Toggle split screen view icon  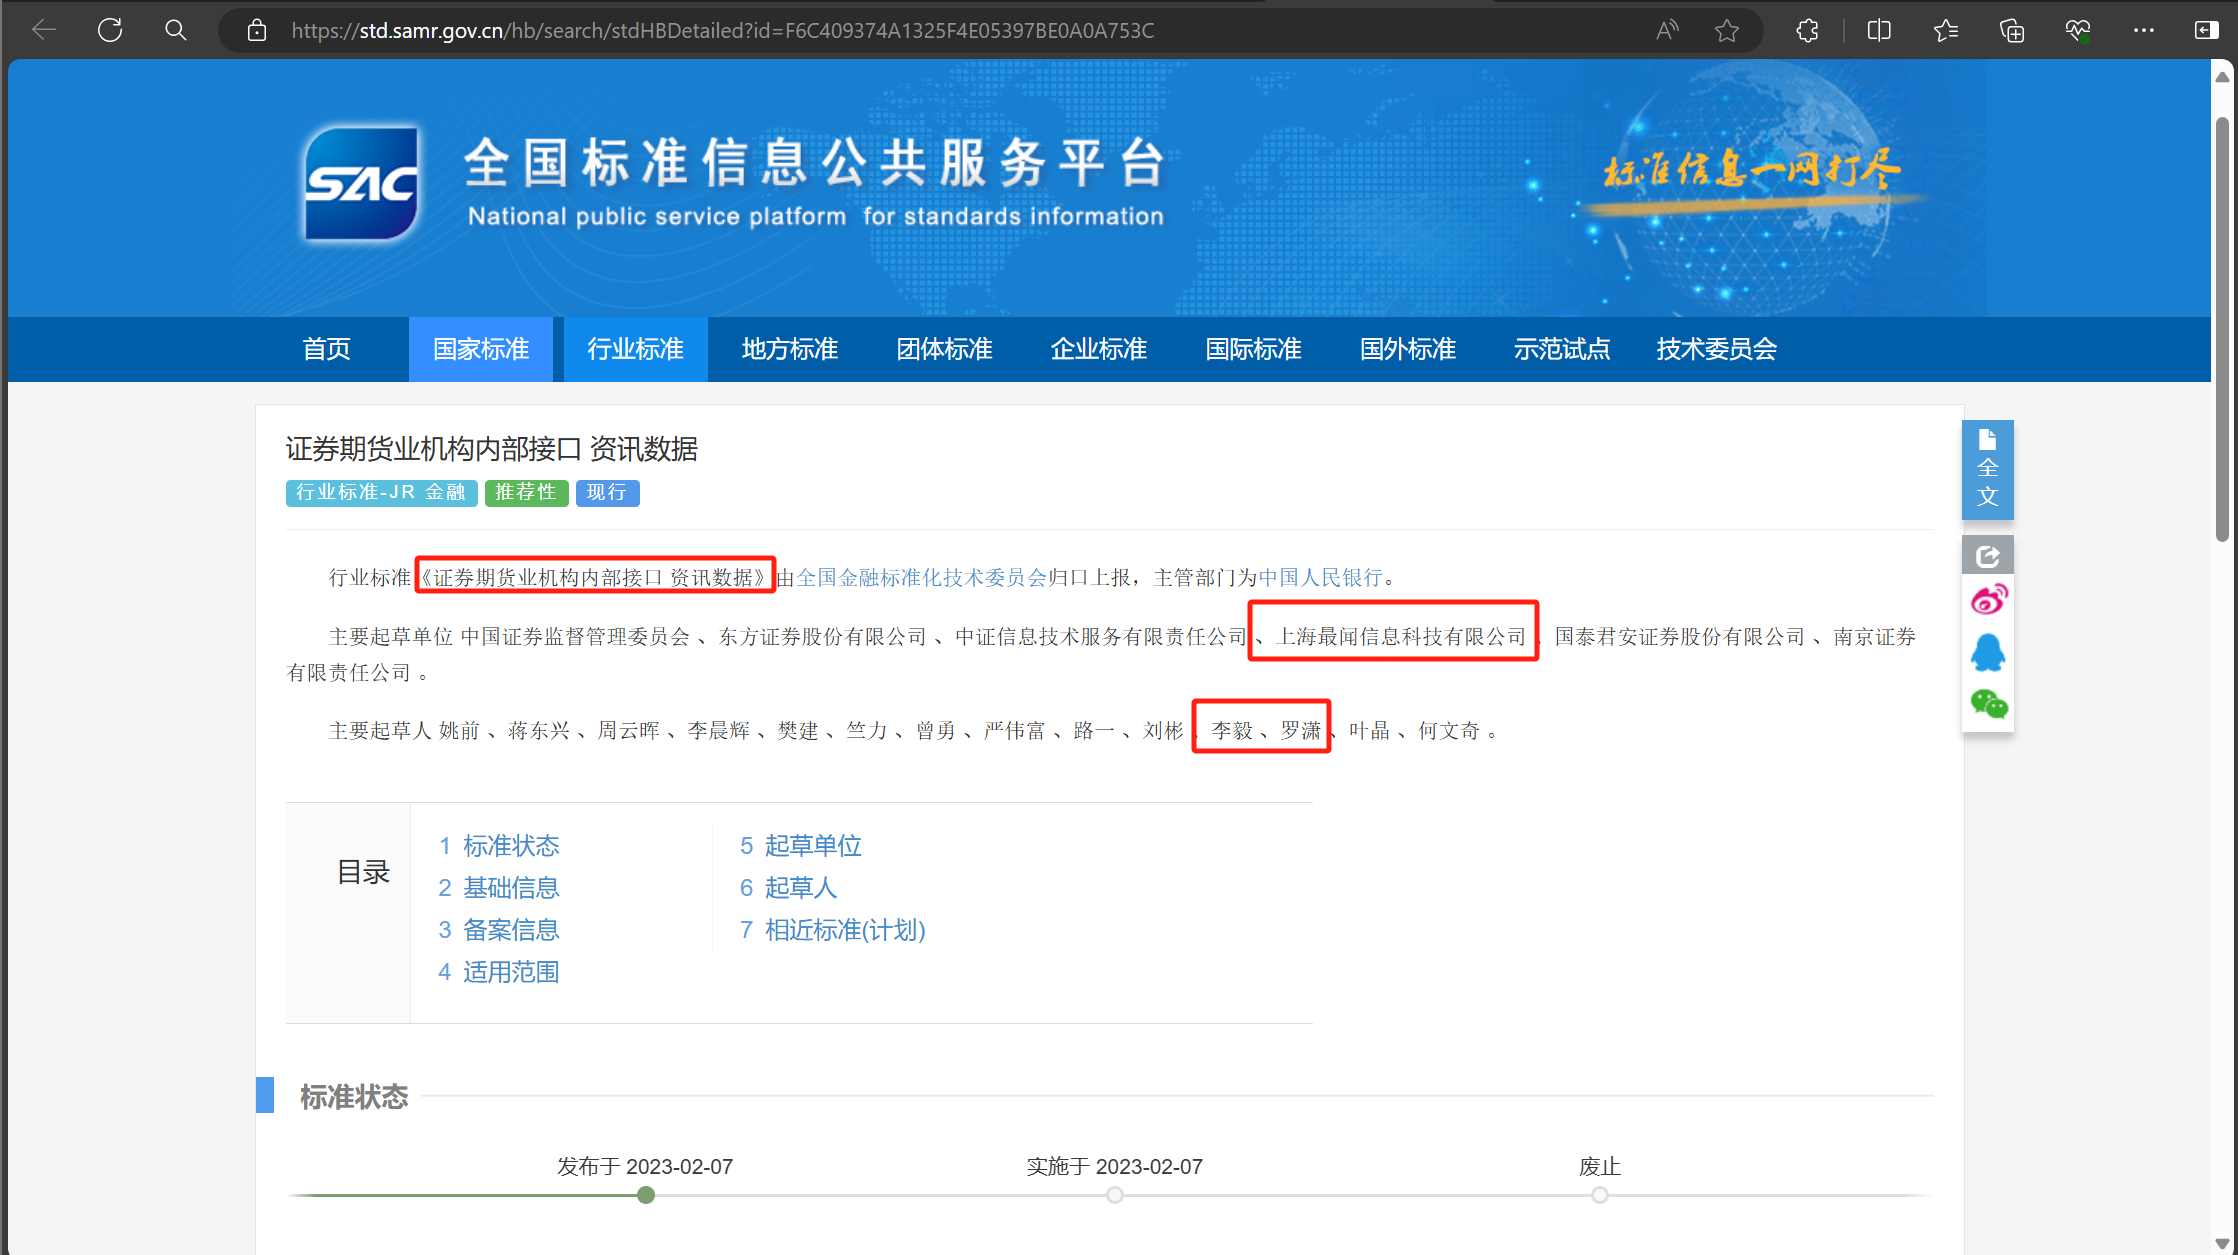coord(1879,30)
